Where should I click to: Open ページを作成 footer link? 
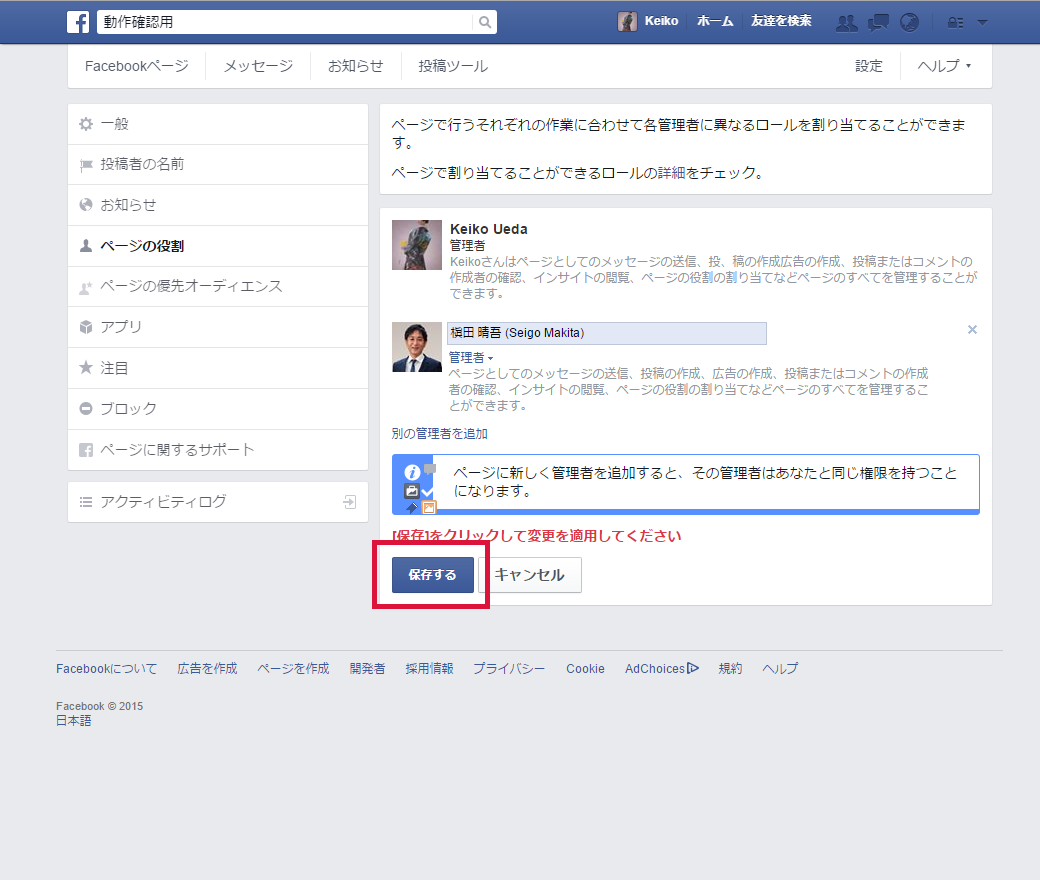[293, 668]
